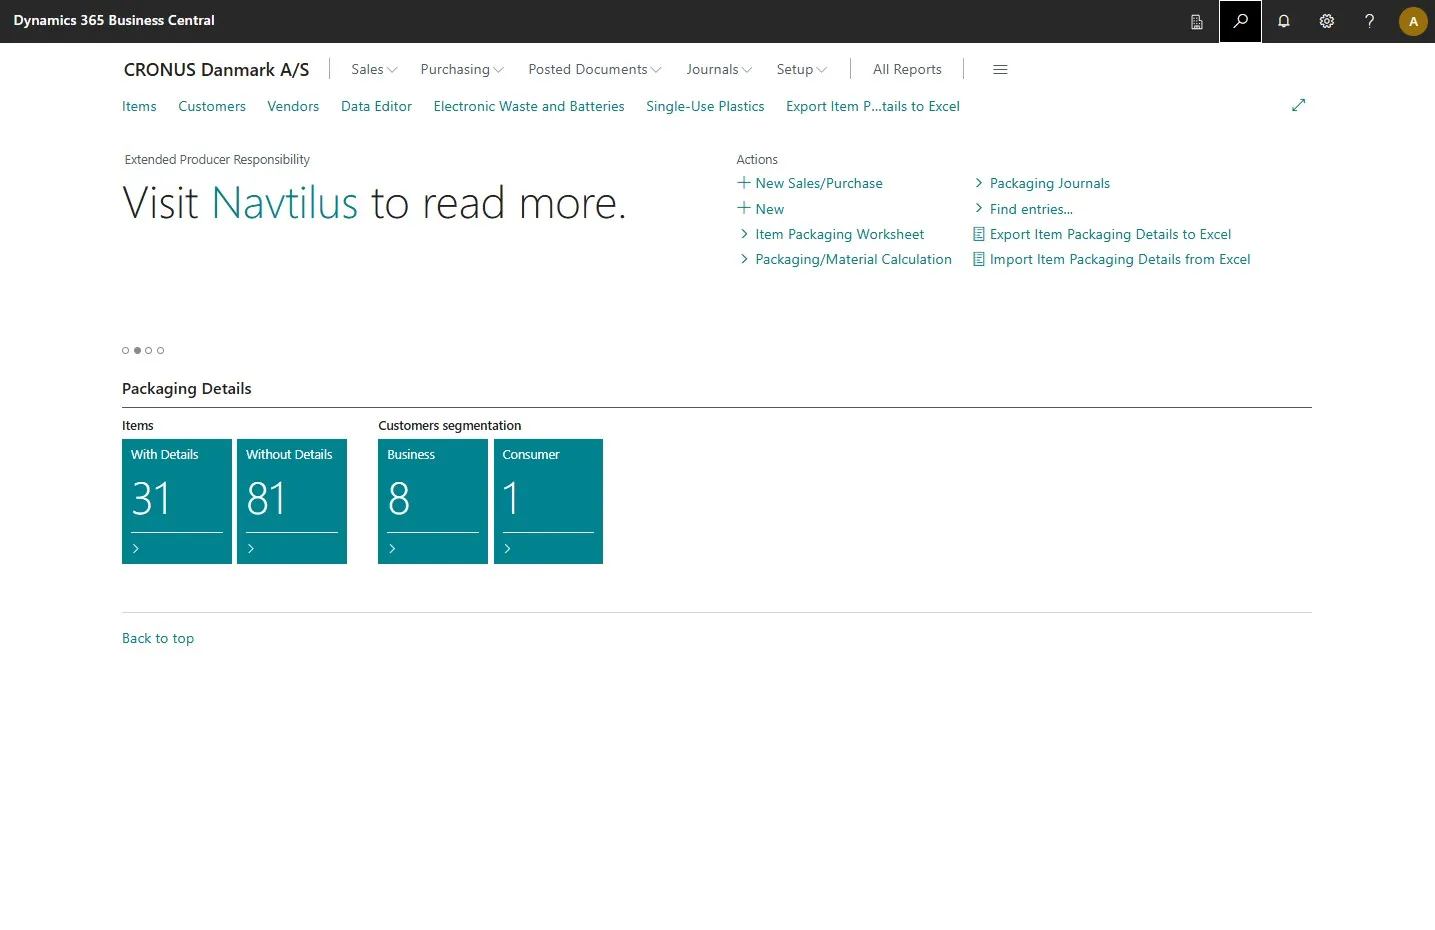This screenshot has width=1435, height=930.
Task: Click the expand page diagonal arrows icon
Action: [x=1299, y=105]
